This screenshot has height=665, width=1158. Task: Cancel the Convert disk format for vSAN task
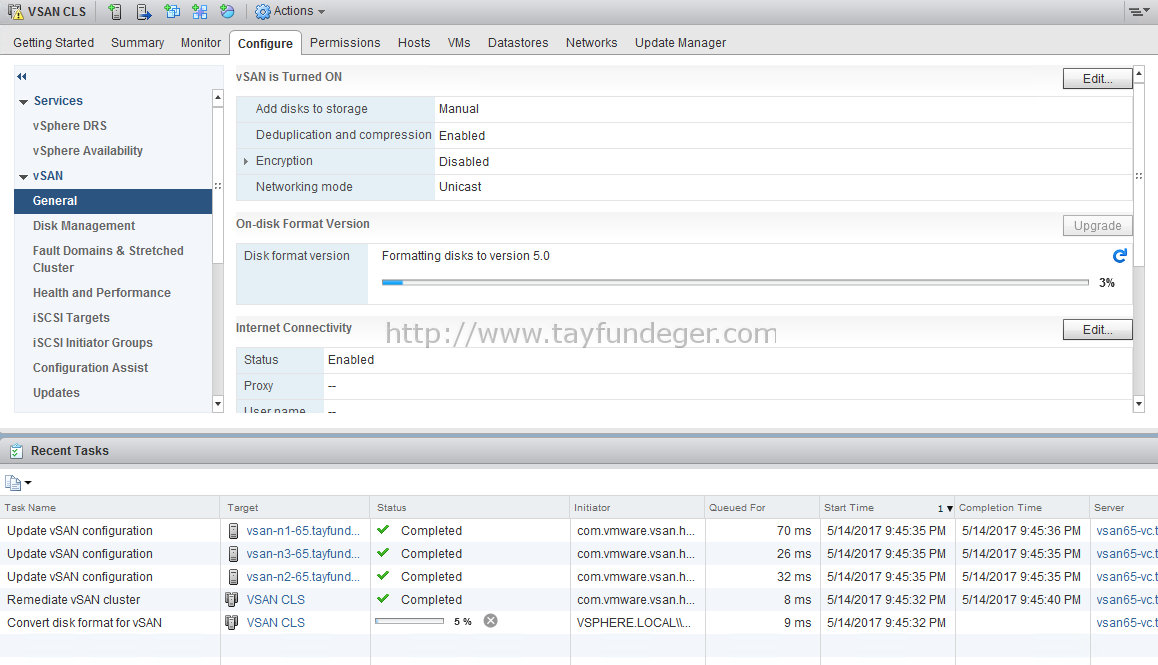click(490, 621)
